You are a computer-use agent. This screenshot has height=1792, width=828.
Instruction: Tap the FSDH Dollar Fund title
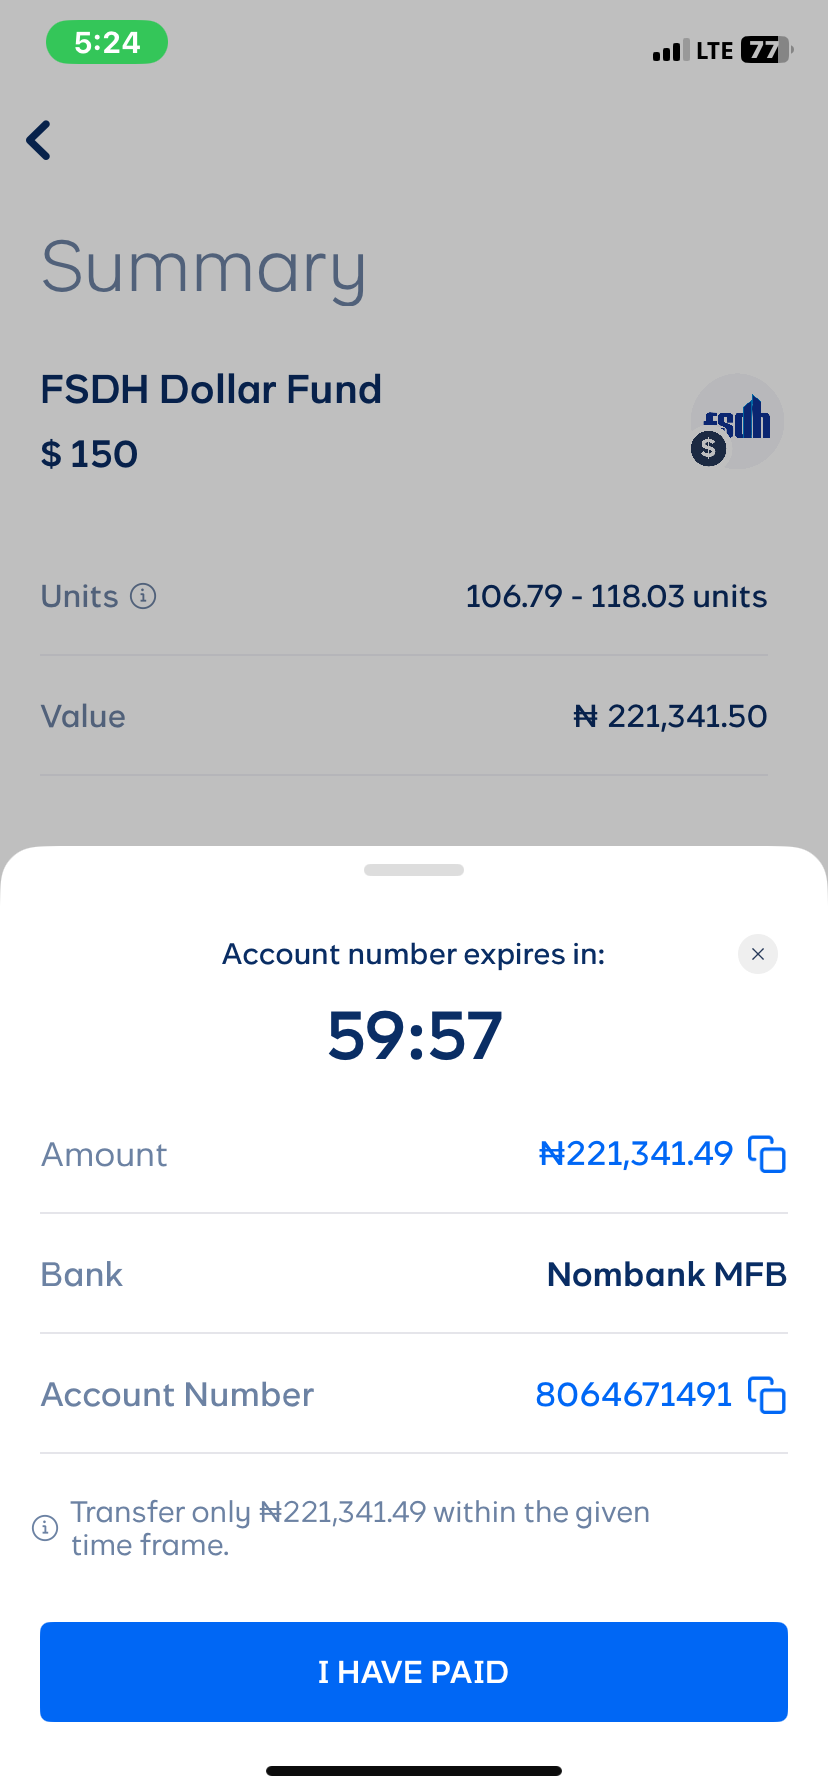(211, 390)
